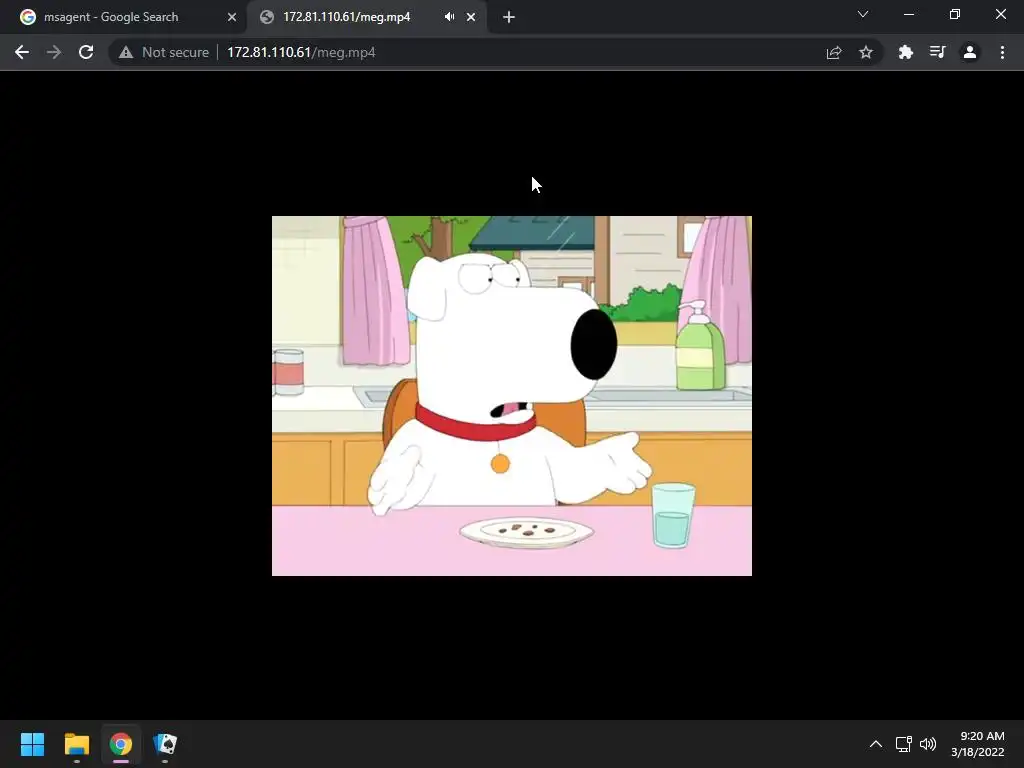Close the msagent Google Search tab

pyautogui.click(x=232, y=17)
